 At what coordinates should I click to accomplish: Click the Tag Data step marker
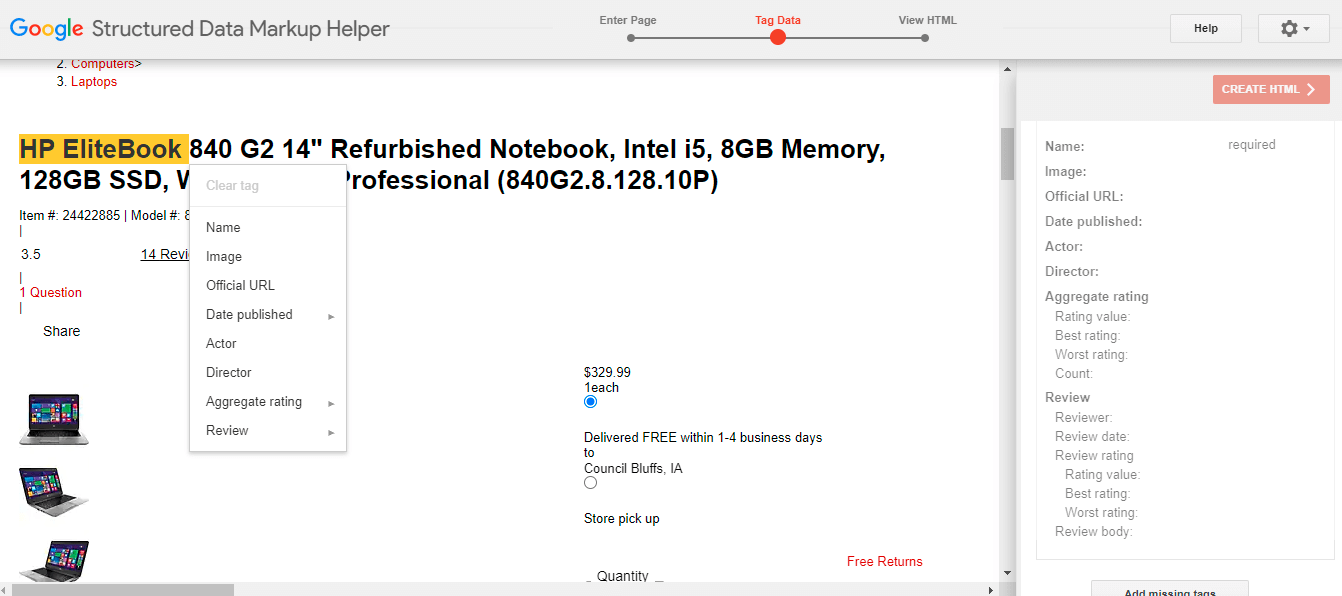pos(778,38)
